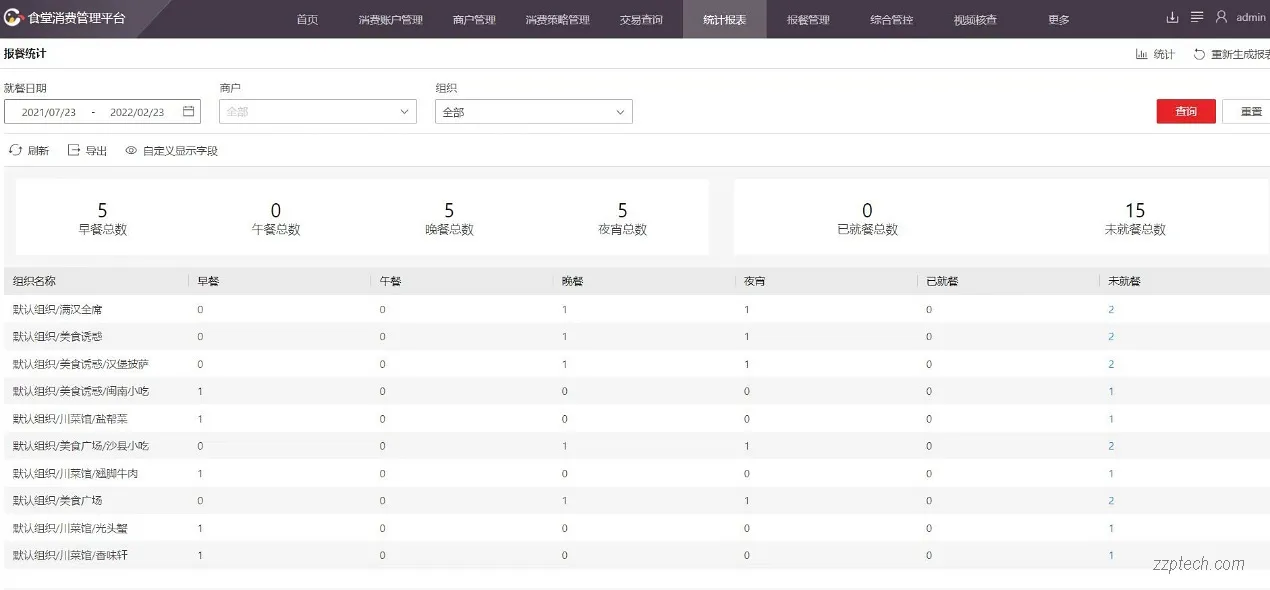Open the calendar icon in 就餐日期 field

click(x=187, y=111)
